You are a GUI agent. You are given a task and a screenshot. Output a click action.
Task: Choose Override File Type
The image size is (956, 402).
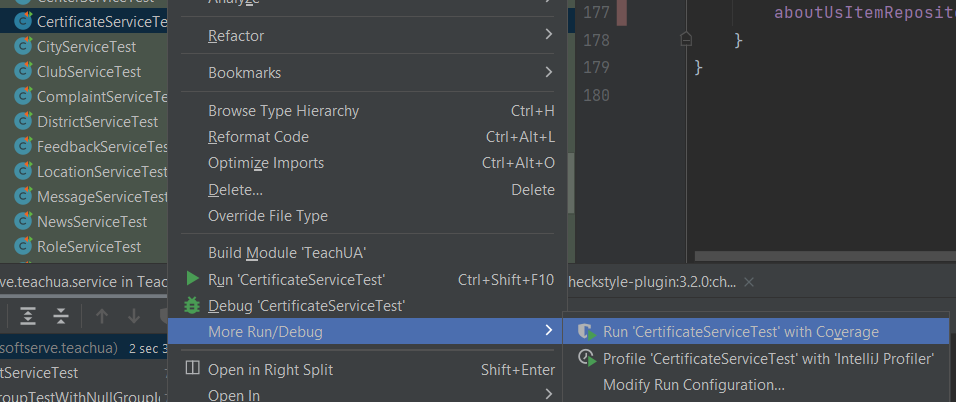tap(370, 216)
